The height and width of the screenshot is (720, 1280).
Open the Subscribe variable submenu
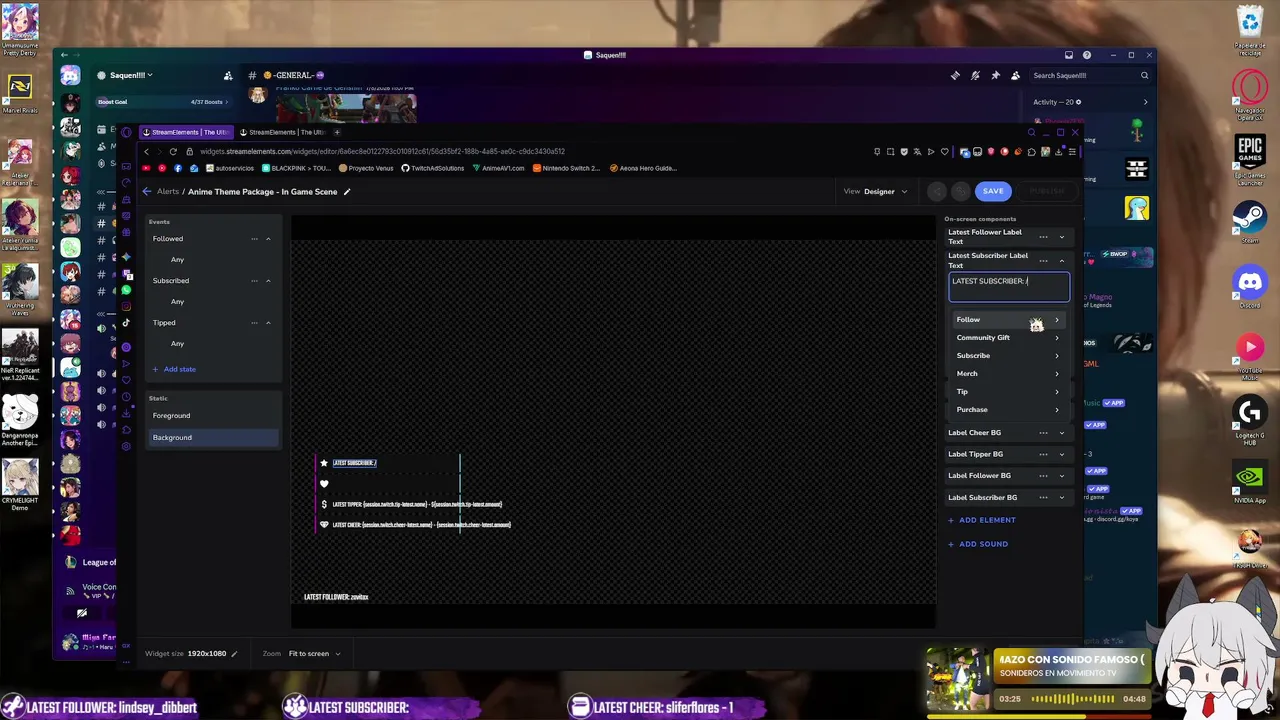tap(1007, 356)
